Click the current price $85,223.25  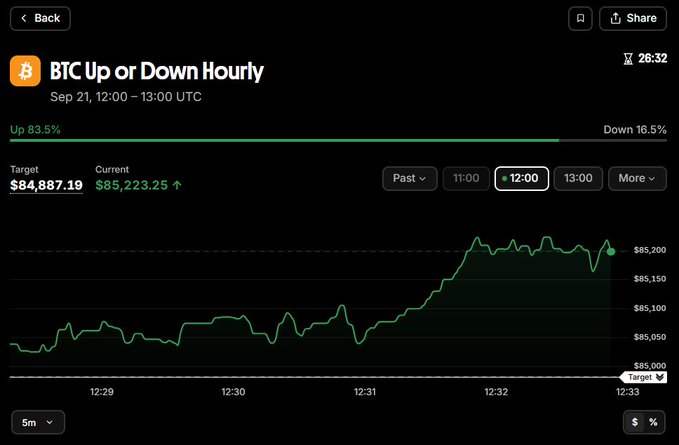132,185
